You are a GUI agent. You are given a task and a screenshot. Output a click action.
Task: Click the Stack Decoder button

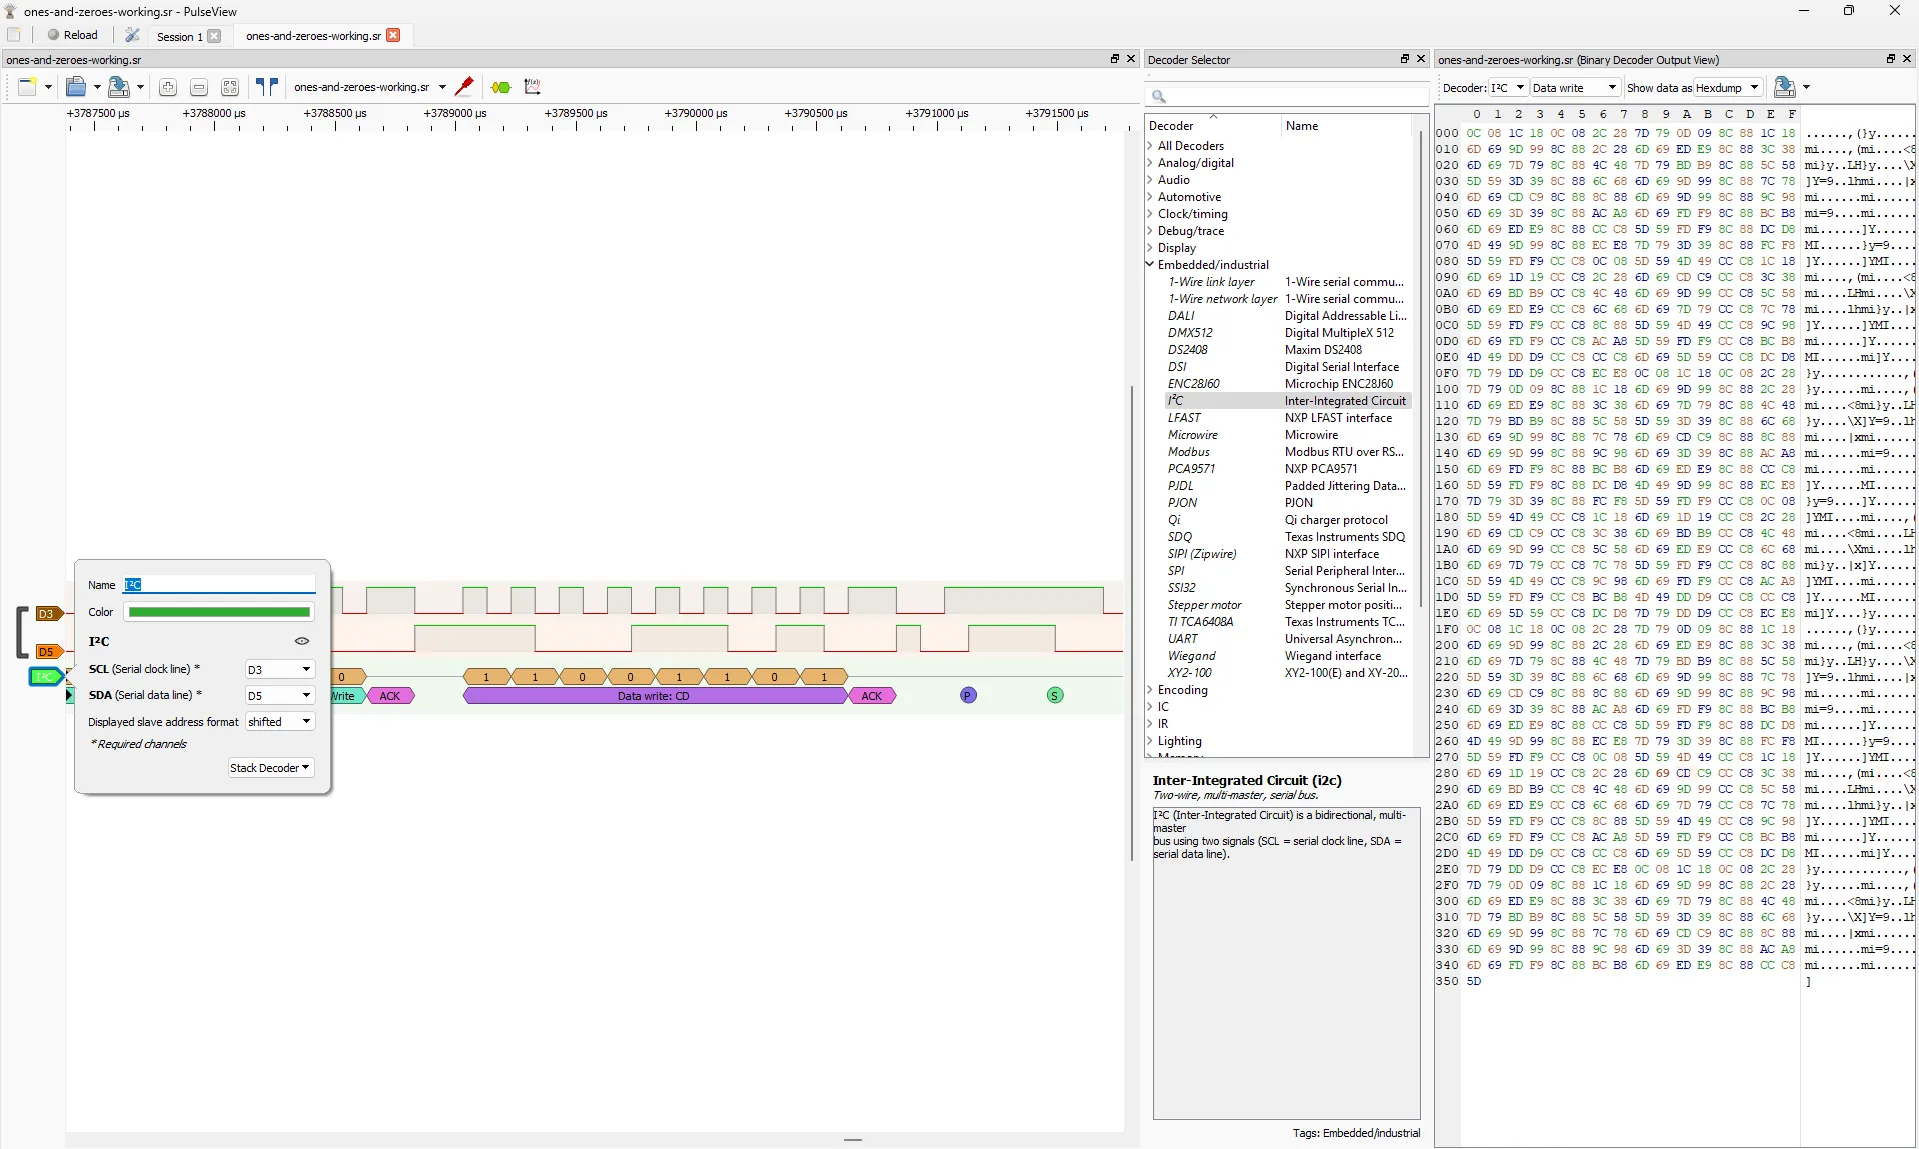(x=268, y=767)
